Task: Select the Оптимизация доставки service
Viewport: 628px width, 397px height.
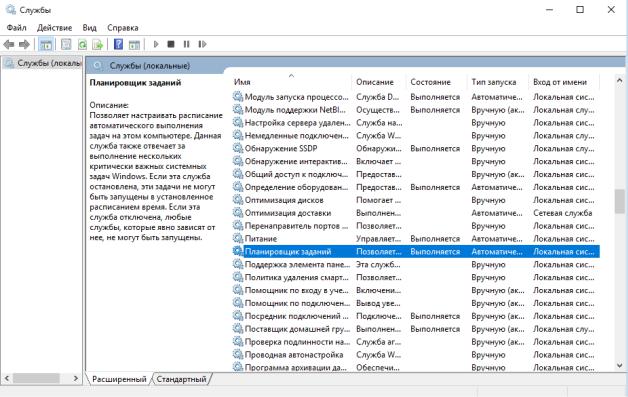Action: tap(415, 213)
